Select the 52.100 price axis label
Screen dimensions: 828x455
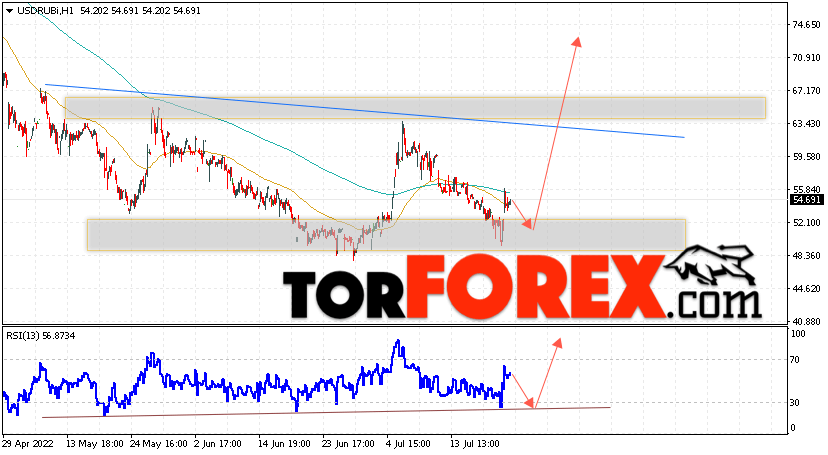point(806,223)
